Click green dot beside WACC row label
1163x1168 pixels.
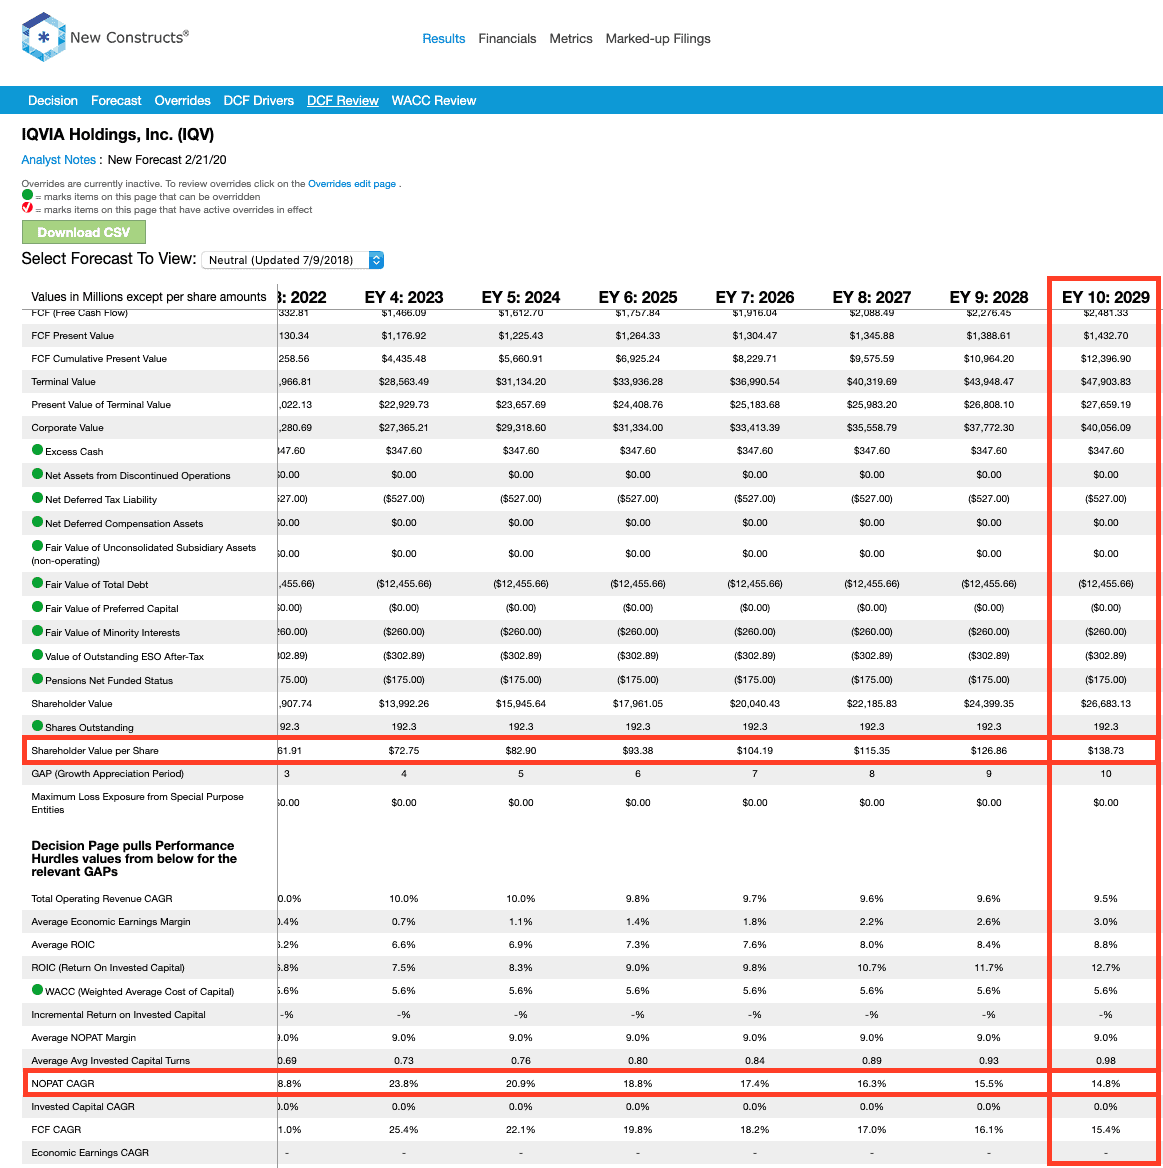click(x=37, y=990)
